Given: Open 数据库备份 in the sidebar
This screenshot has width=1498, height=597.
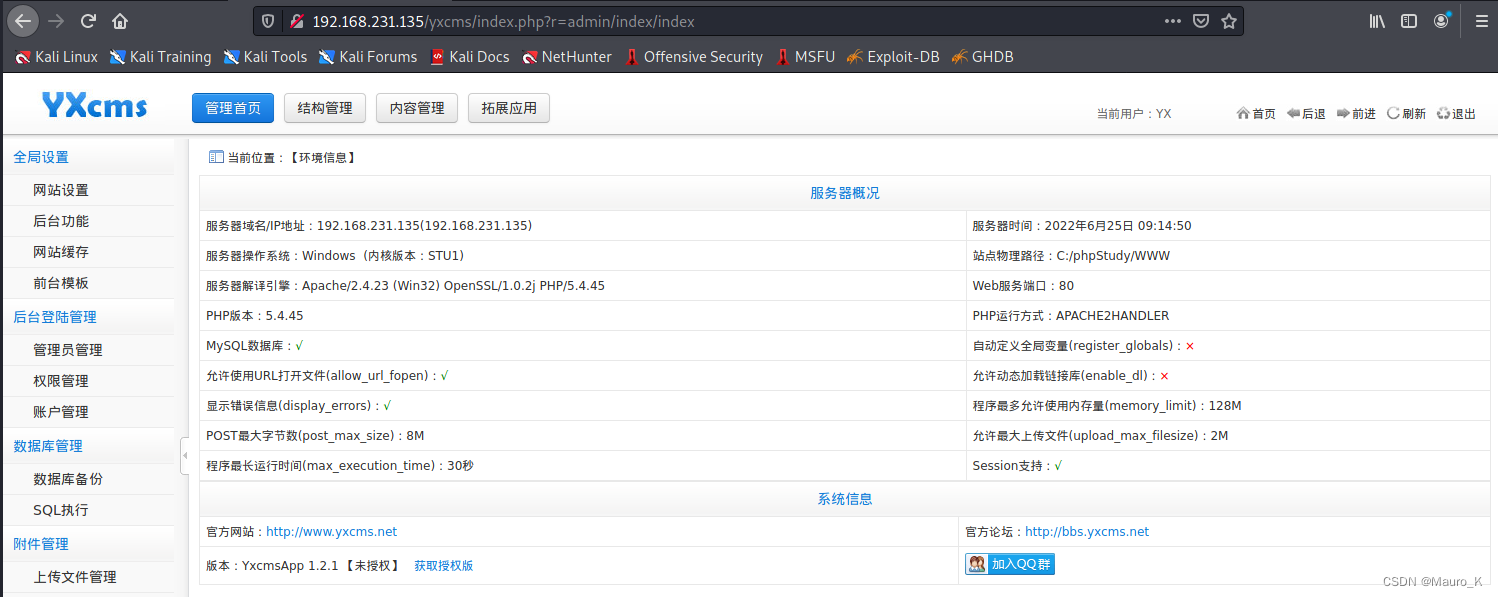Looking at the screenshot, I should click(68, 479).
